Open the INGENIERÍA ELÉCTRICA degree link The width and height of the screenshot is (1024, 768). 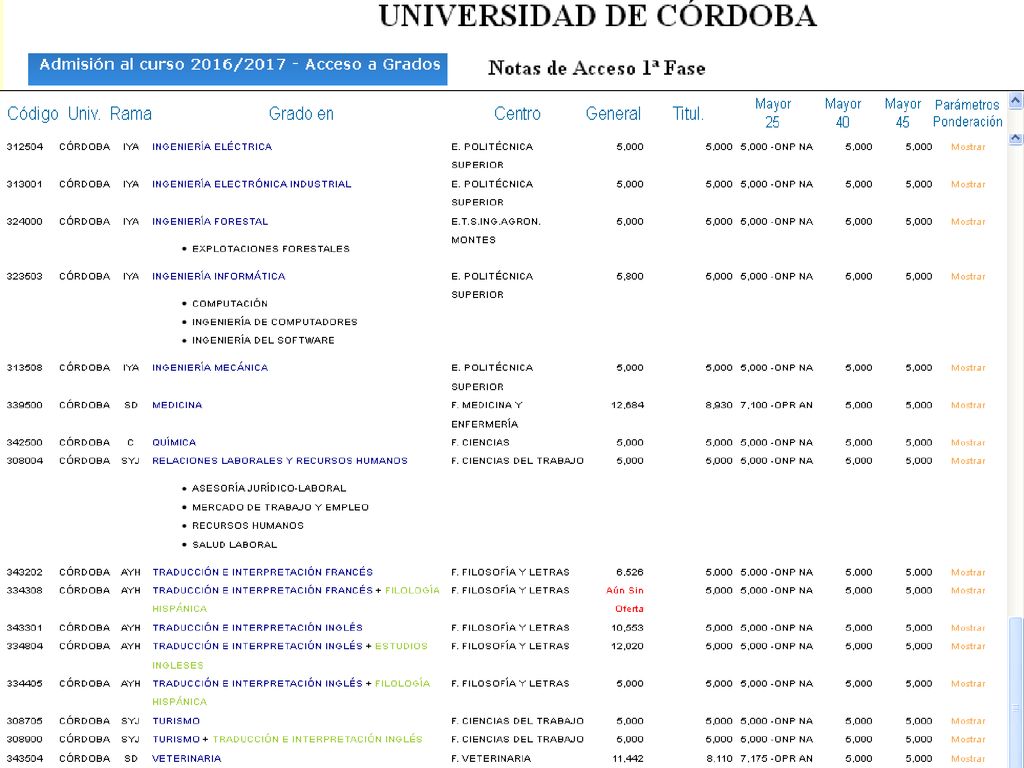(x=212, y=147)
